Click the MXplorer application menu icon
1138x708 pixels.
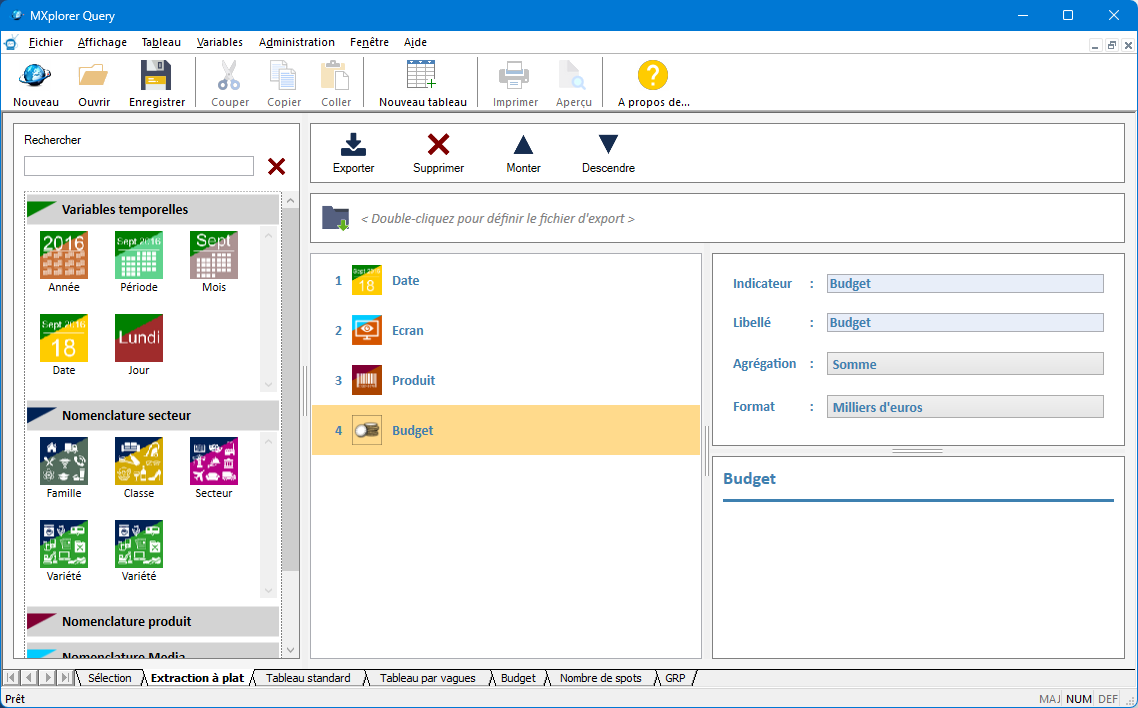pos(11,42)
